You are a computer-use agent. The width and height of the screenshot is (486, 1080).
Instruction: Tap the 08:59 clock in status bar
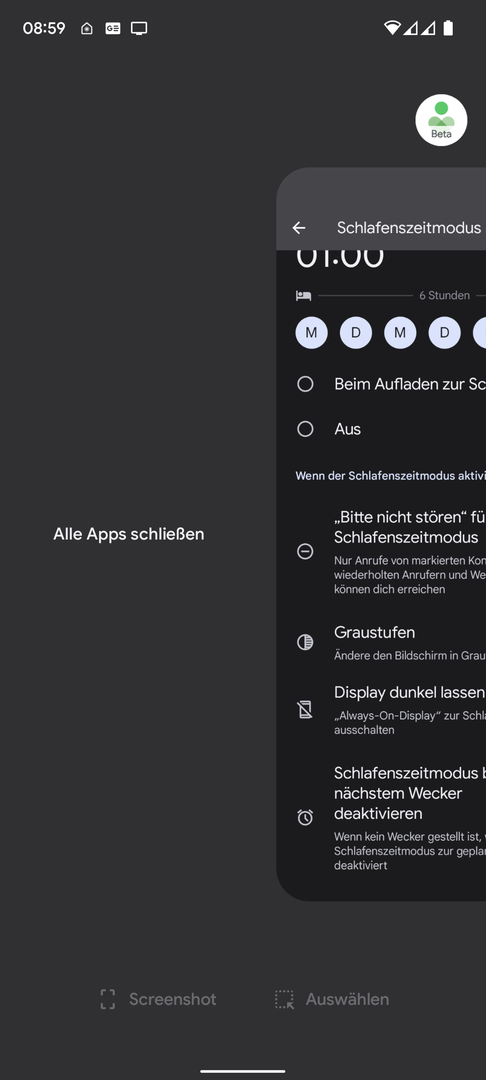tap(44, 28)
